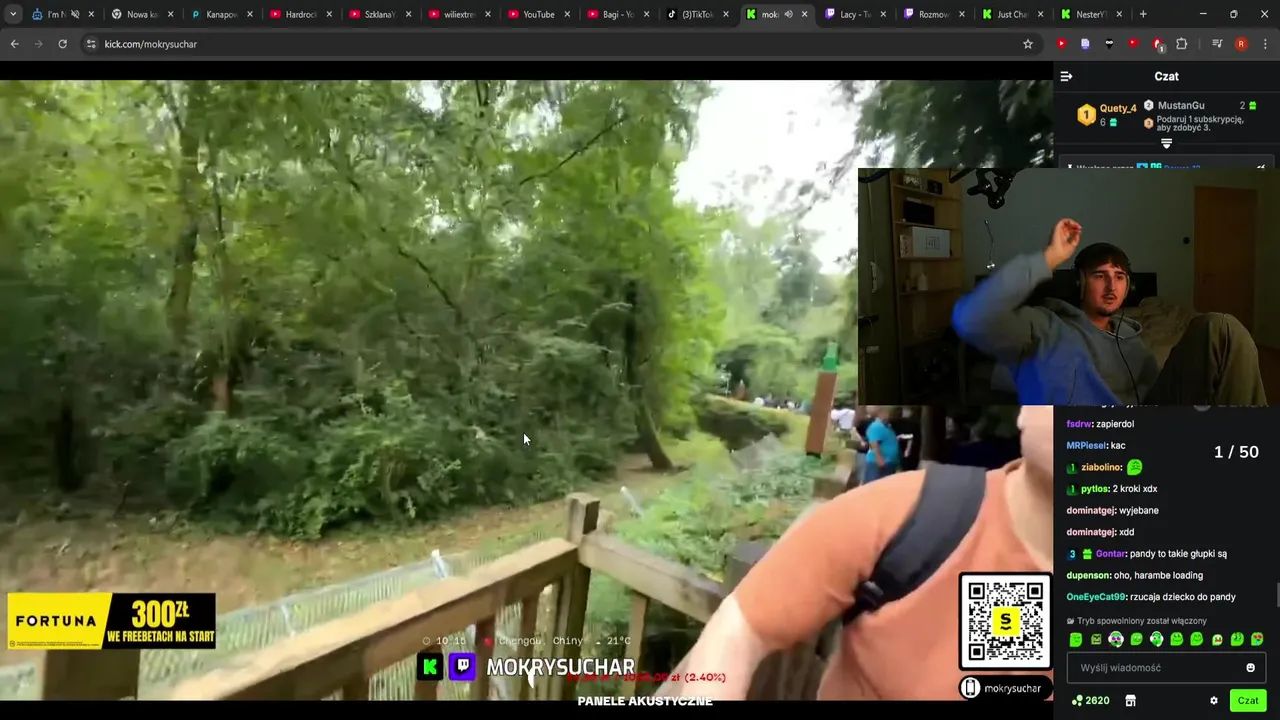Image resolution: width=1280 pixels, height=720 pixels.
Task: Open chat user fsdrw's profile
Action: click(1081, 424)
